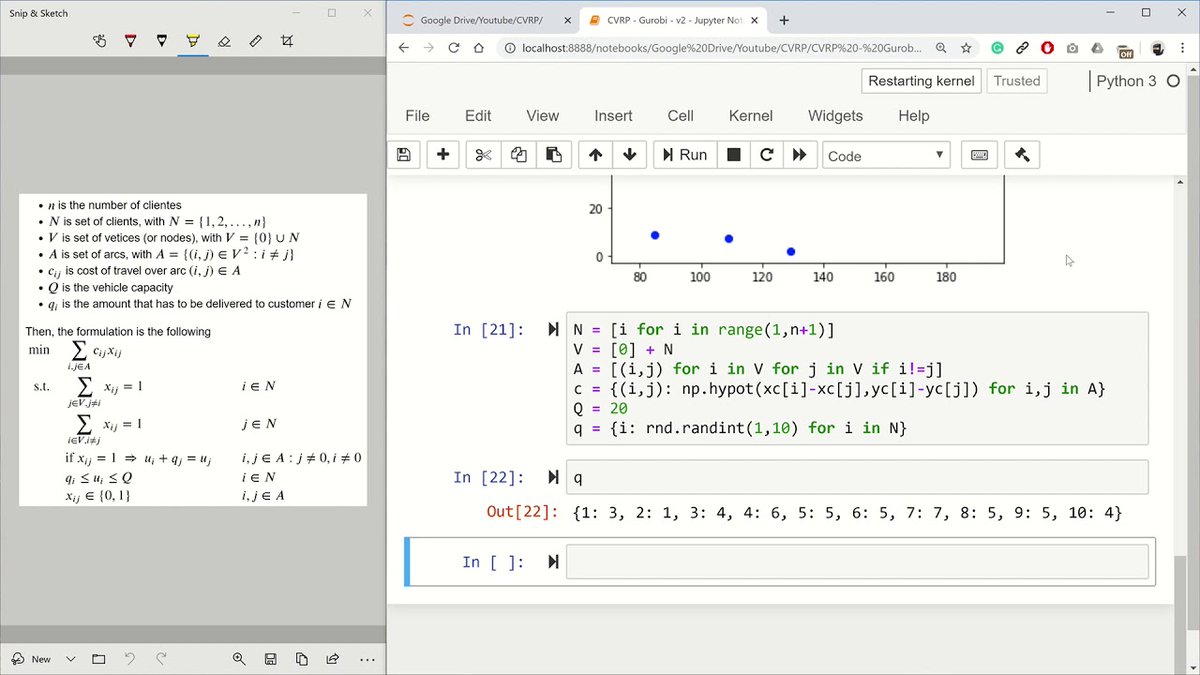Go to browser home page
Image resolution: width=1200 pixels, height=675 pixels.
click(480, 48)
